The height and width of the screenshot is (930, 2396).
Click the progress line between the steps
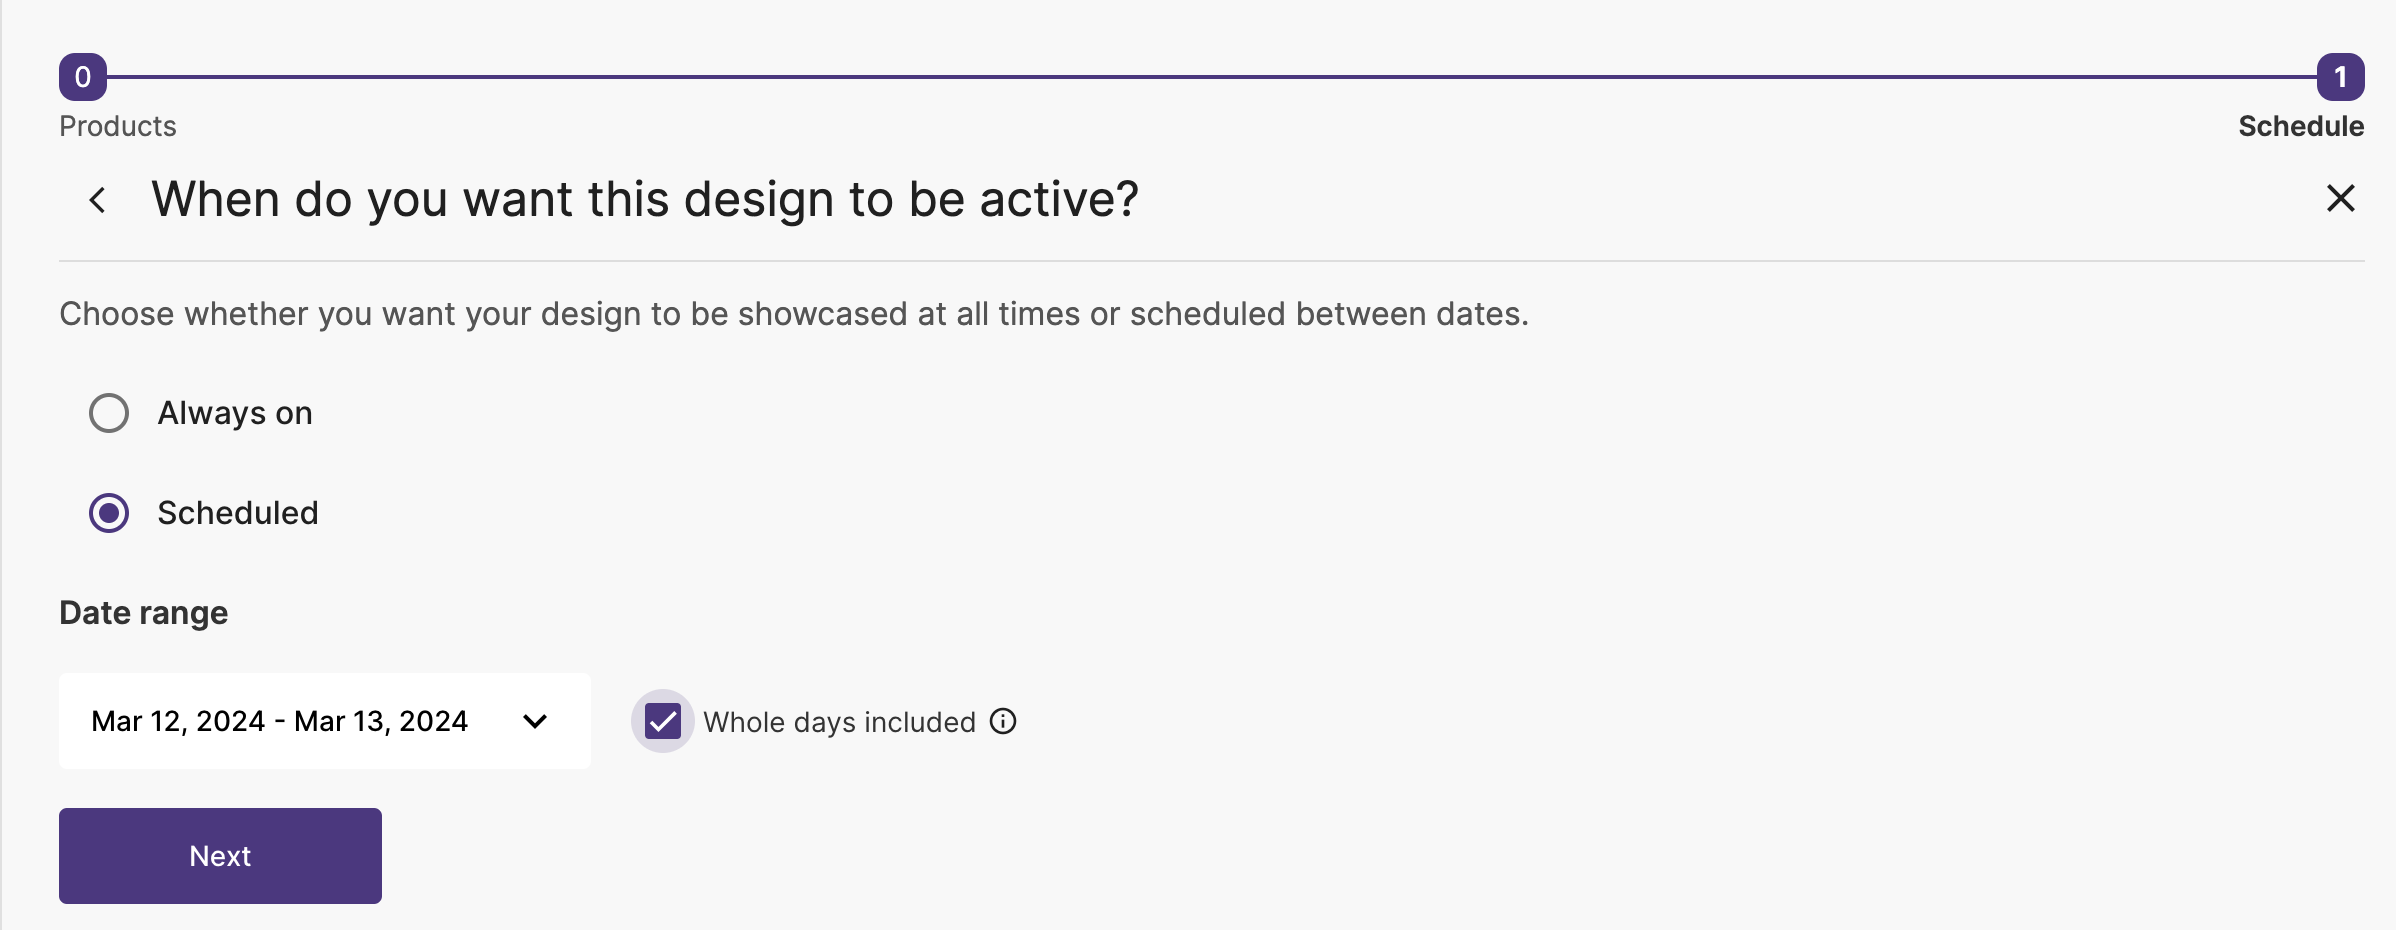coord(1211,77)
